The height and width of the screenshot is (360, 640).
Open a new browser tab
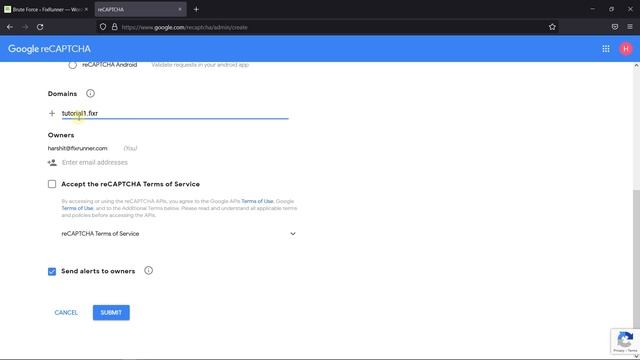click(196, 9)
